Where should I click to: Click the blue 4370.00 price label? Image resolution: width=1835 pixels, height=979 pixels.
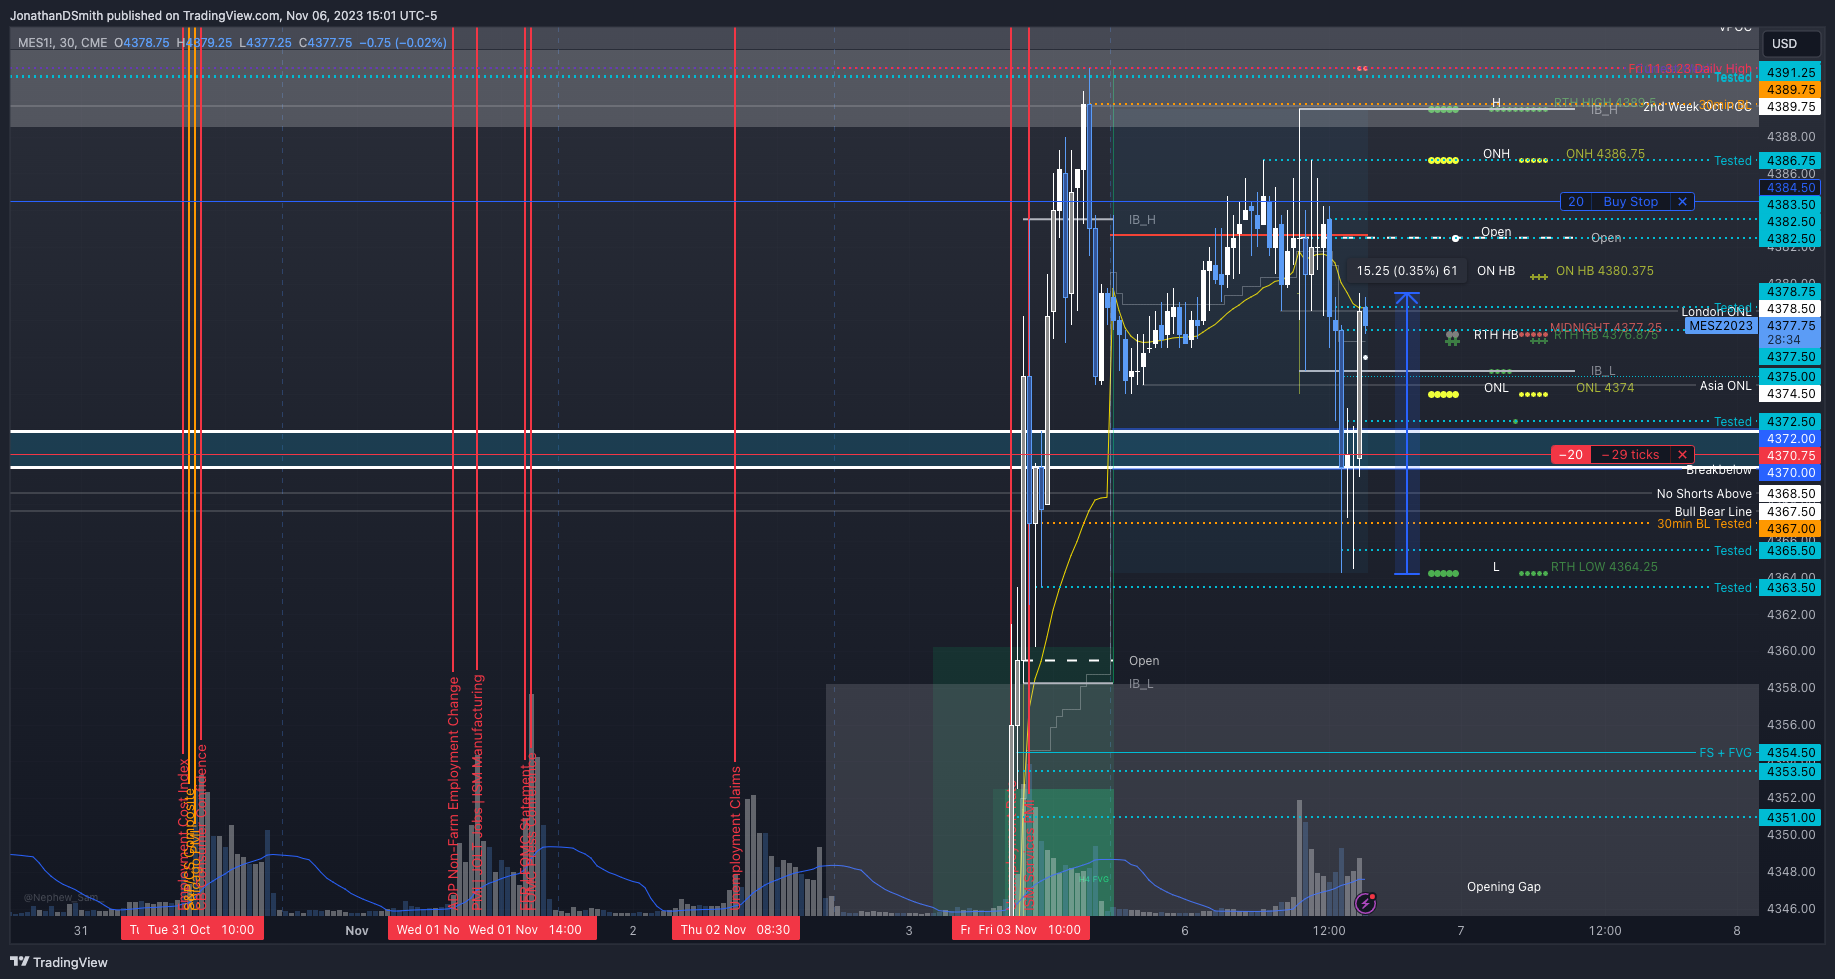tap(1791, 472)
